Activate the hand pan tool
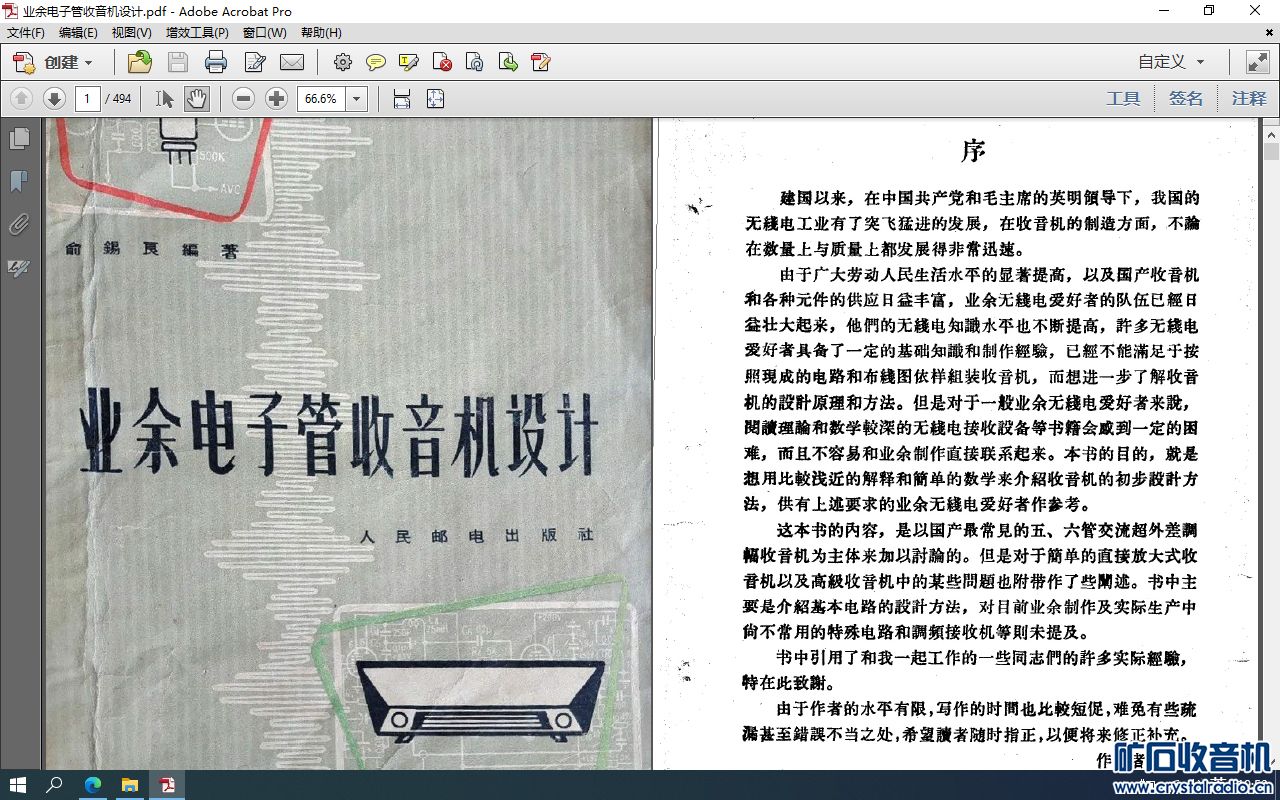1280x800 pixels. 197,98
